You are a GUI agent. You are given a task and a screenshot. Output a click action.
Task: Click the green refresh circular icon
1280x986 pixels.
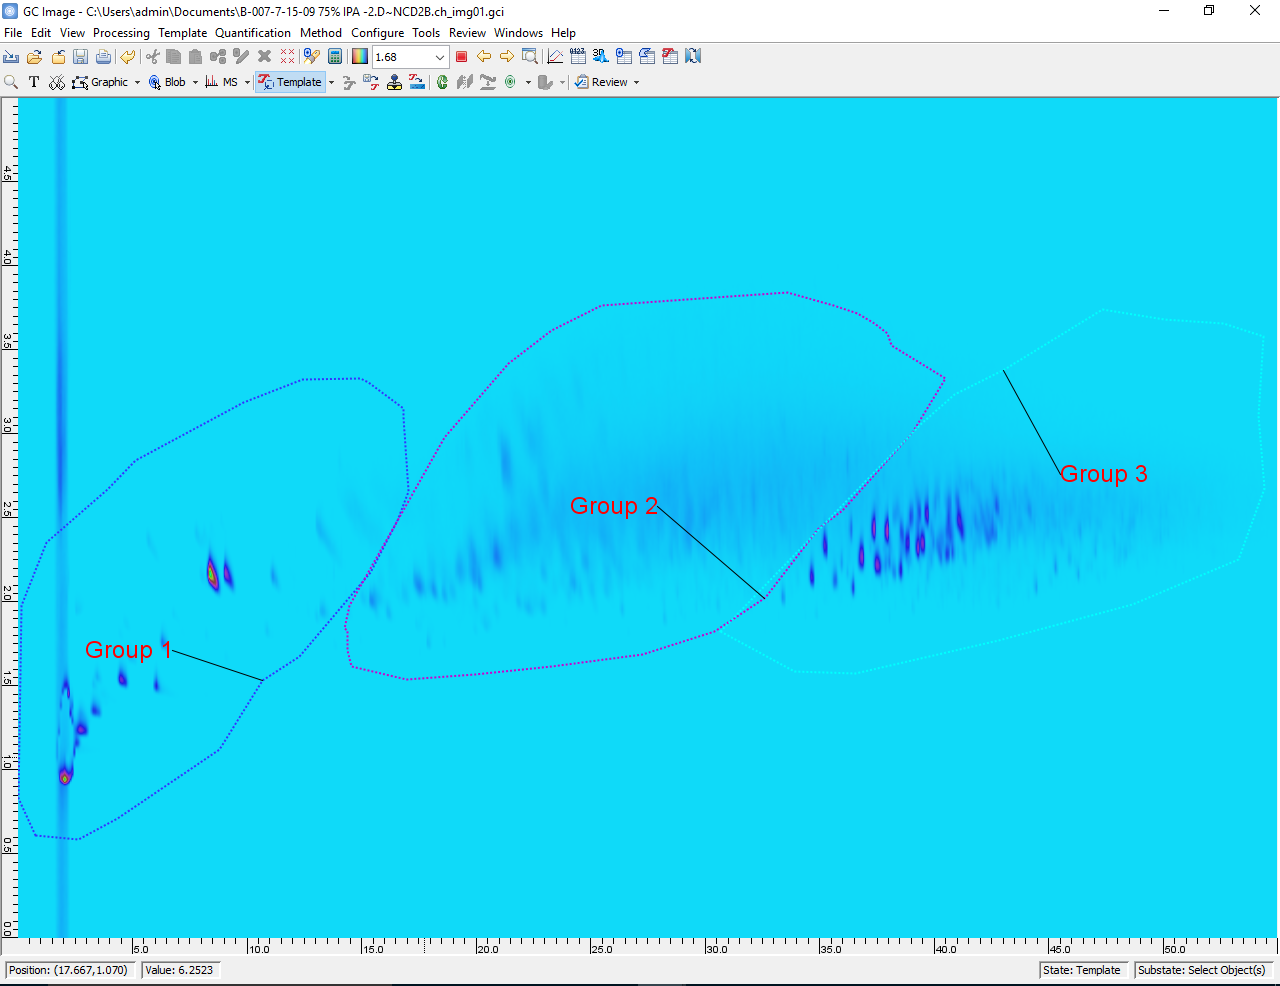click(x=442, y=82)
